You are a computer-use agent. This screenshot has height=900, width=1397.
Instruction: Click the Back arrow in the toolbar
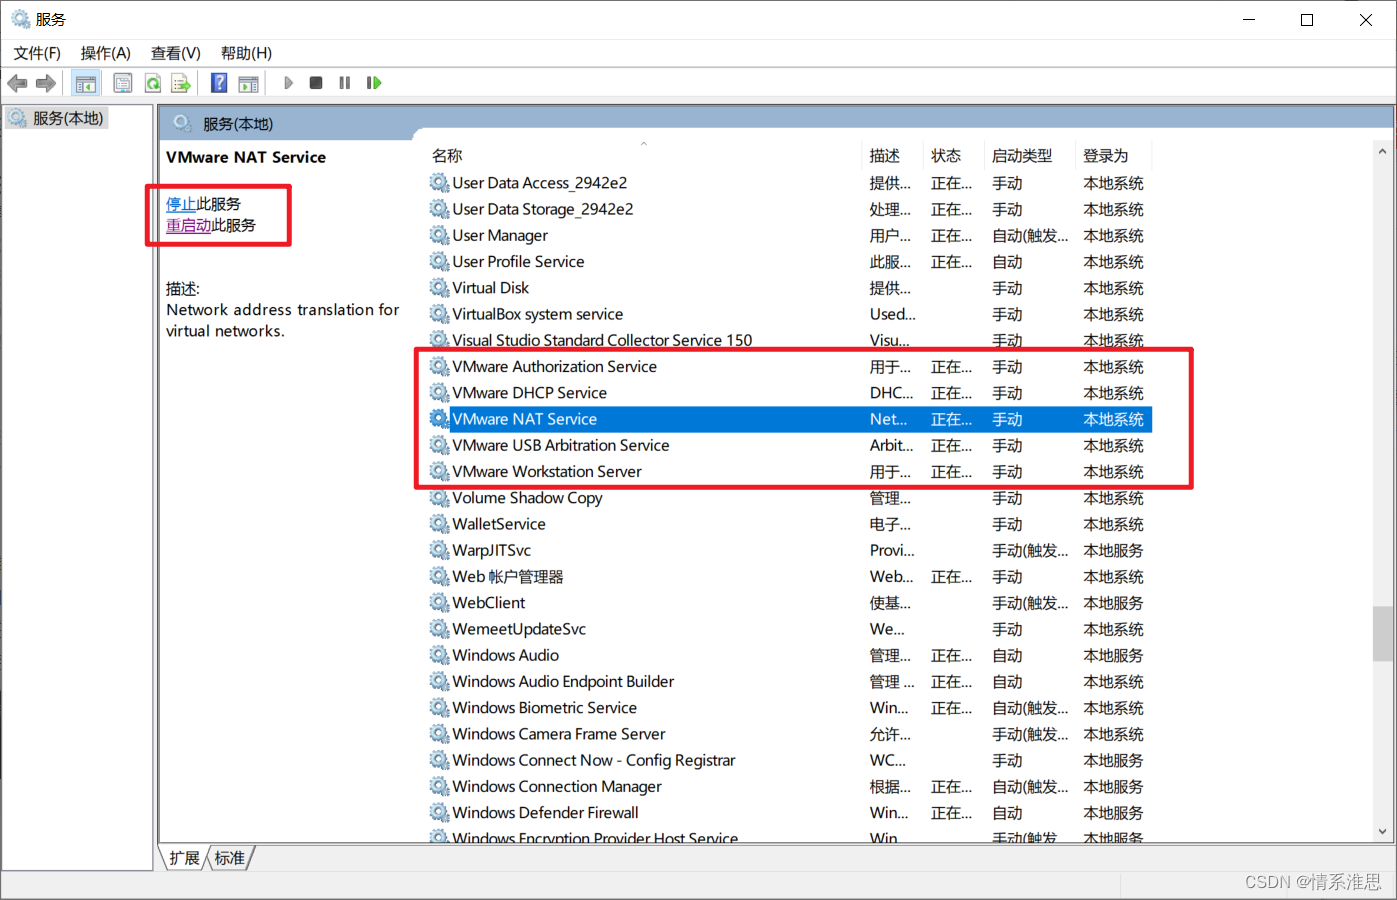(x=17, y=83)
